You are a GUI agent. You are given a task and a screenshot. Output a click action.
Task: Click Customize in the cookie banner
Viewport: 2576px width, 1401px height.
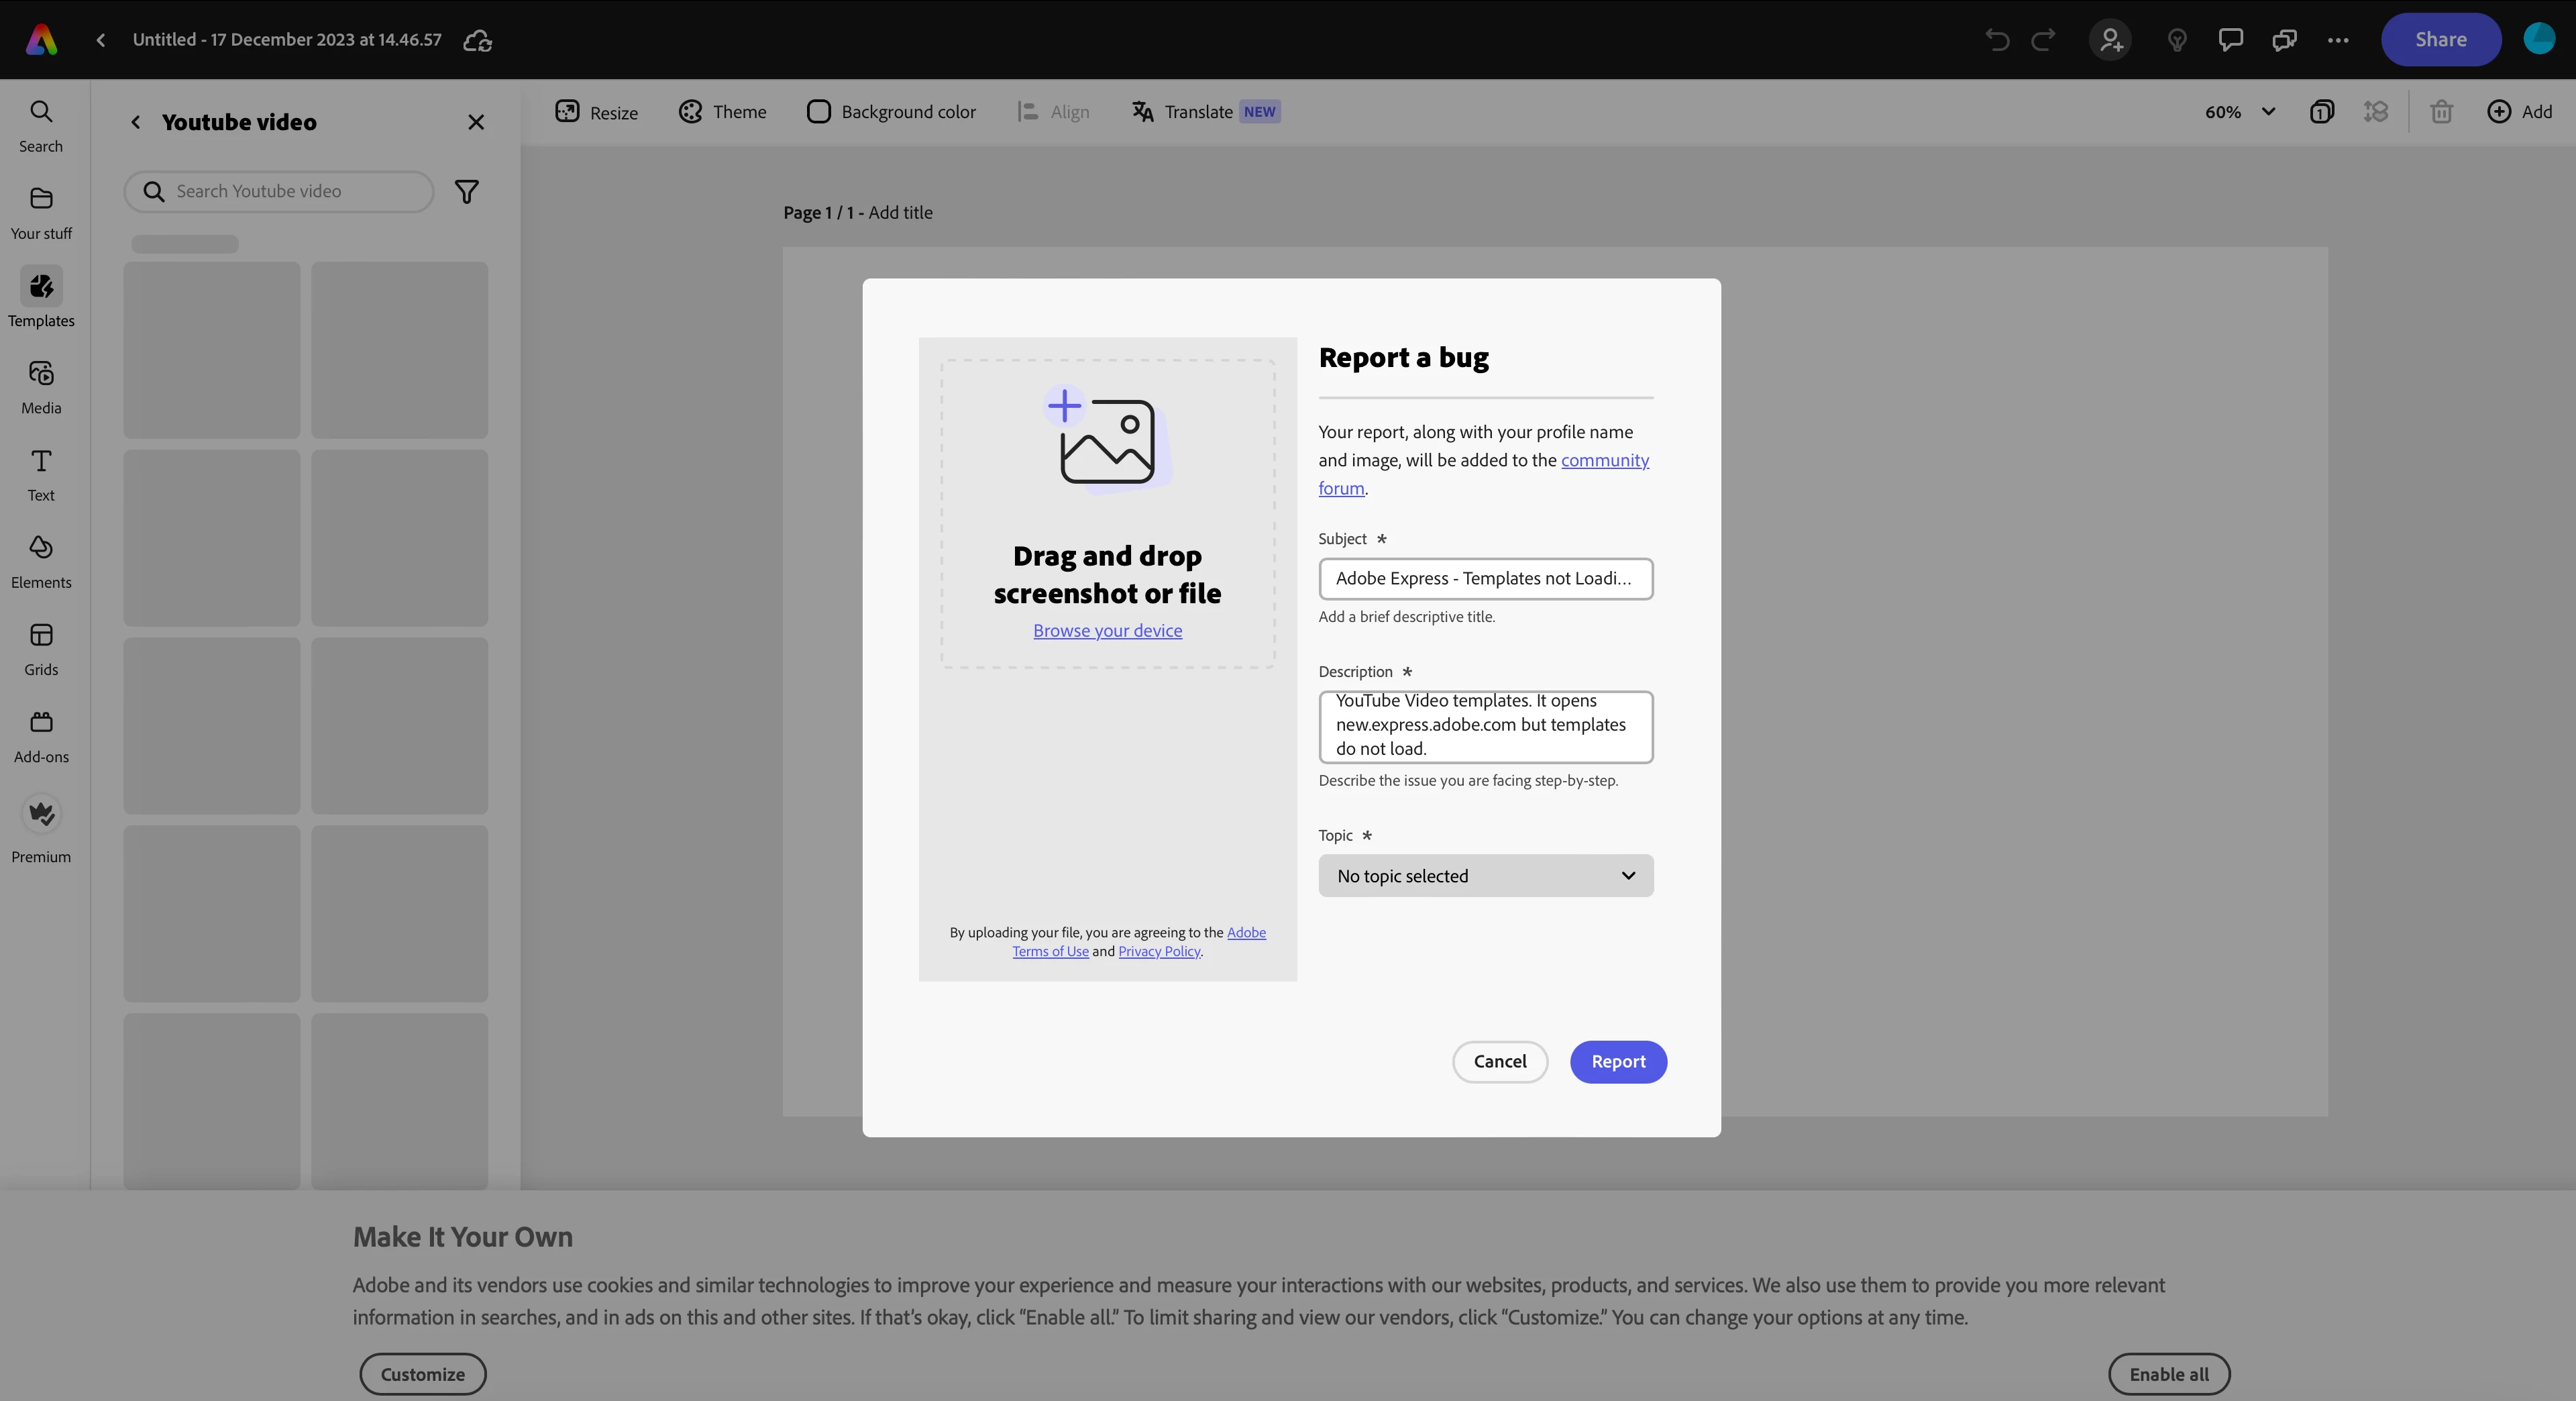click(x=423, y=1375)
